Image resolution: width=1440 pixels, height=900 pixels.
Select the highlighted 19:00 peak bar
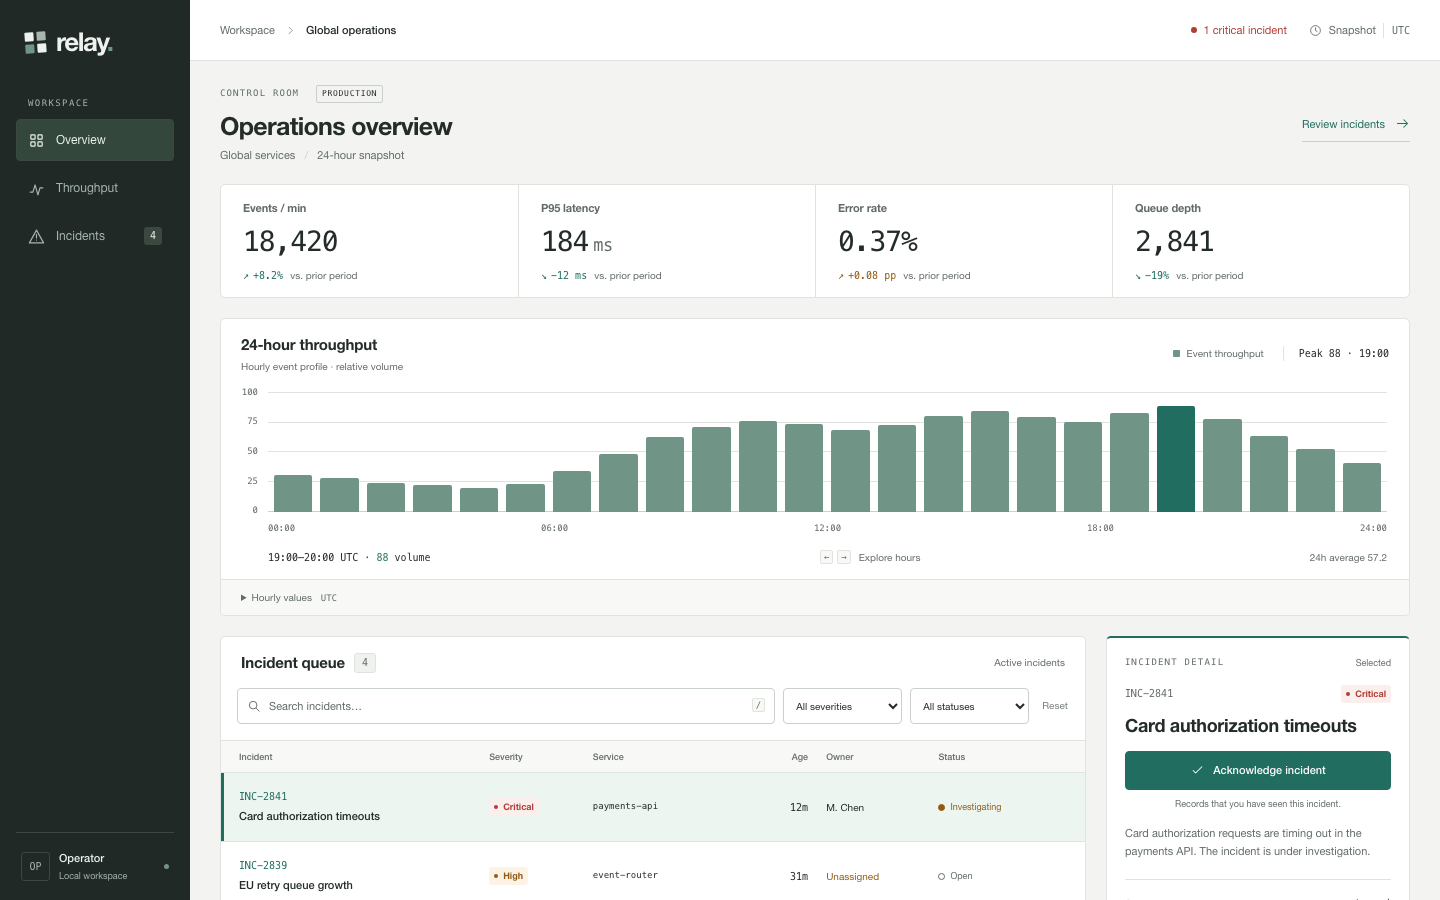tap(1176, 459)
